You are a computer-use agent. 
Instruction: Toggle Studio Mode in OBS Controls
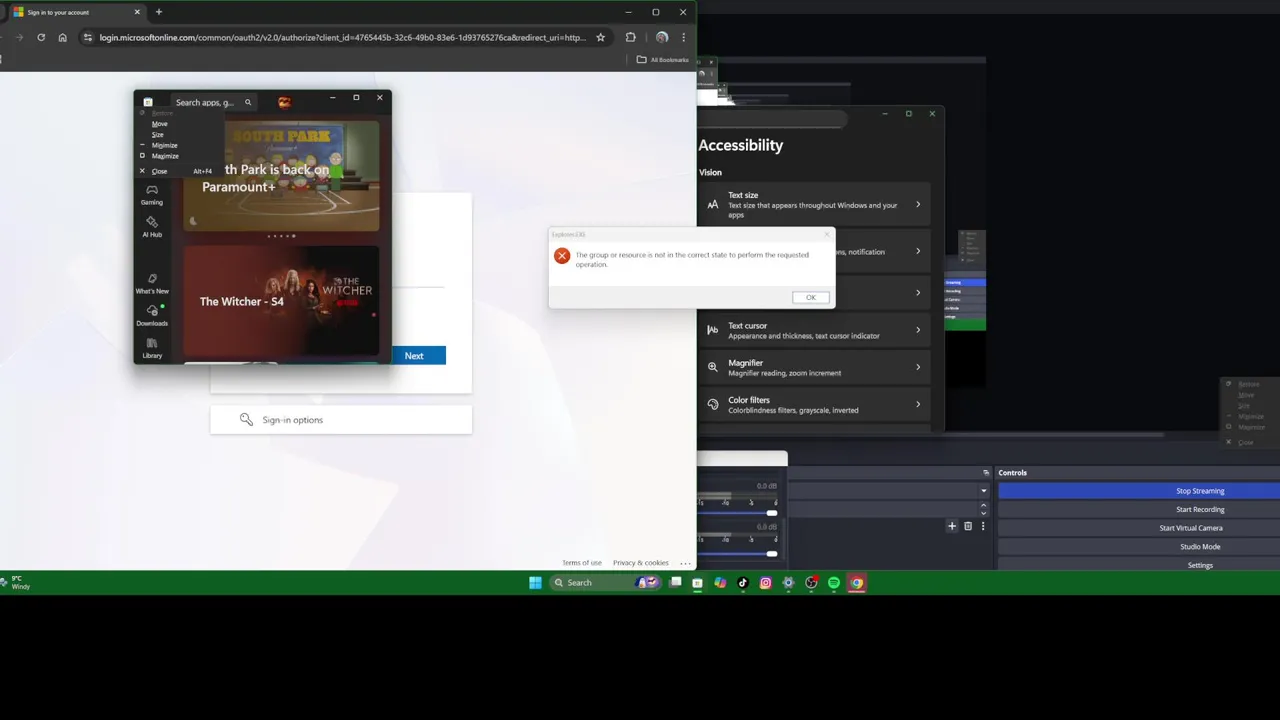[x=1139, y=547]
